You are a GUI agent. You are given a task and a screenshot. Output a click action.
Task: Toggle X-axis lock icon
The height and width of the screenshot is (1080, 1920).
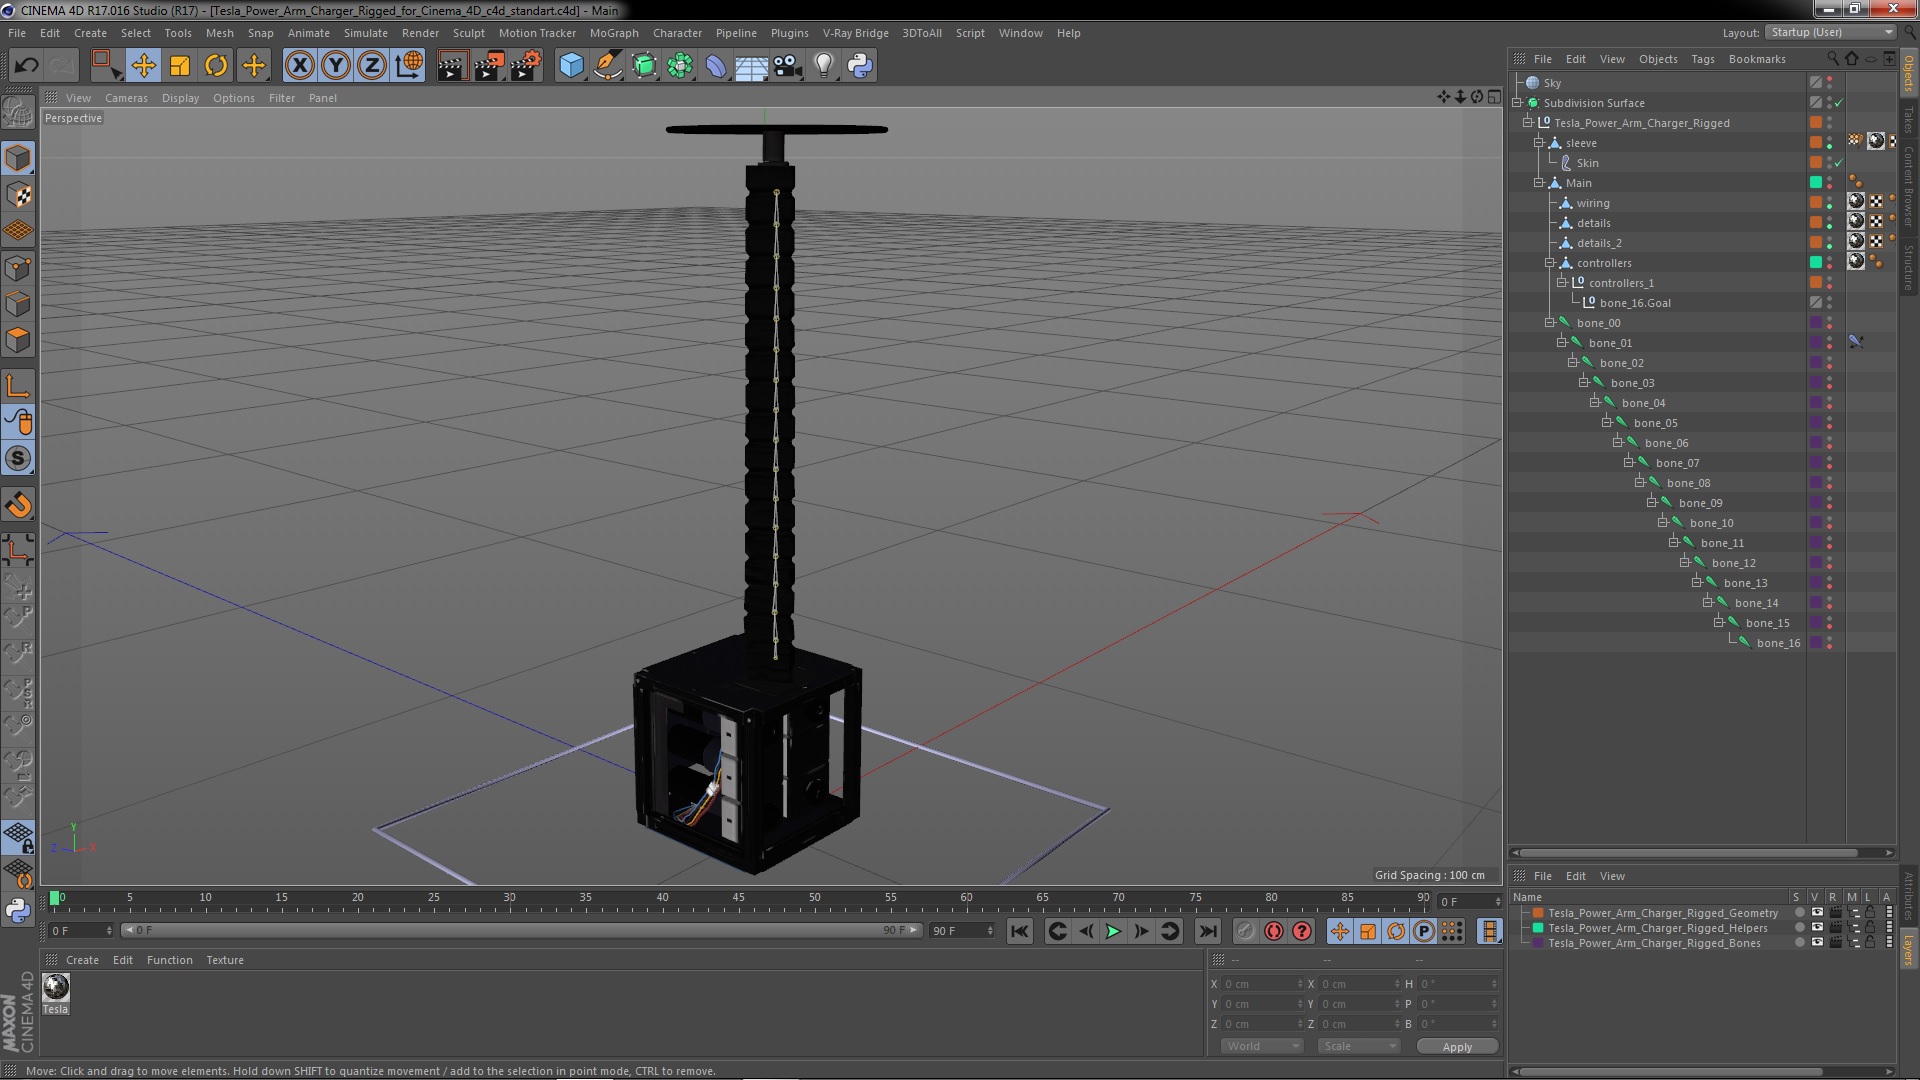click(299, 66)
